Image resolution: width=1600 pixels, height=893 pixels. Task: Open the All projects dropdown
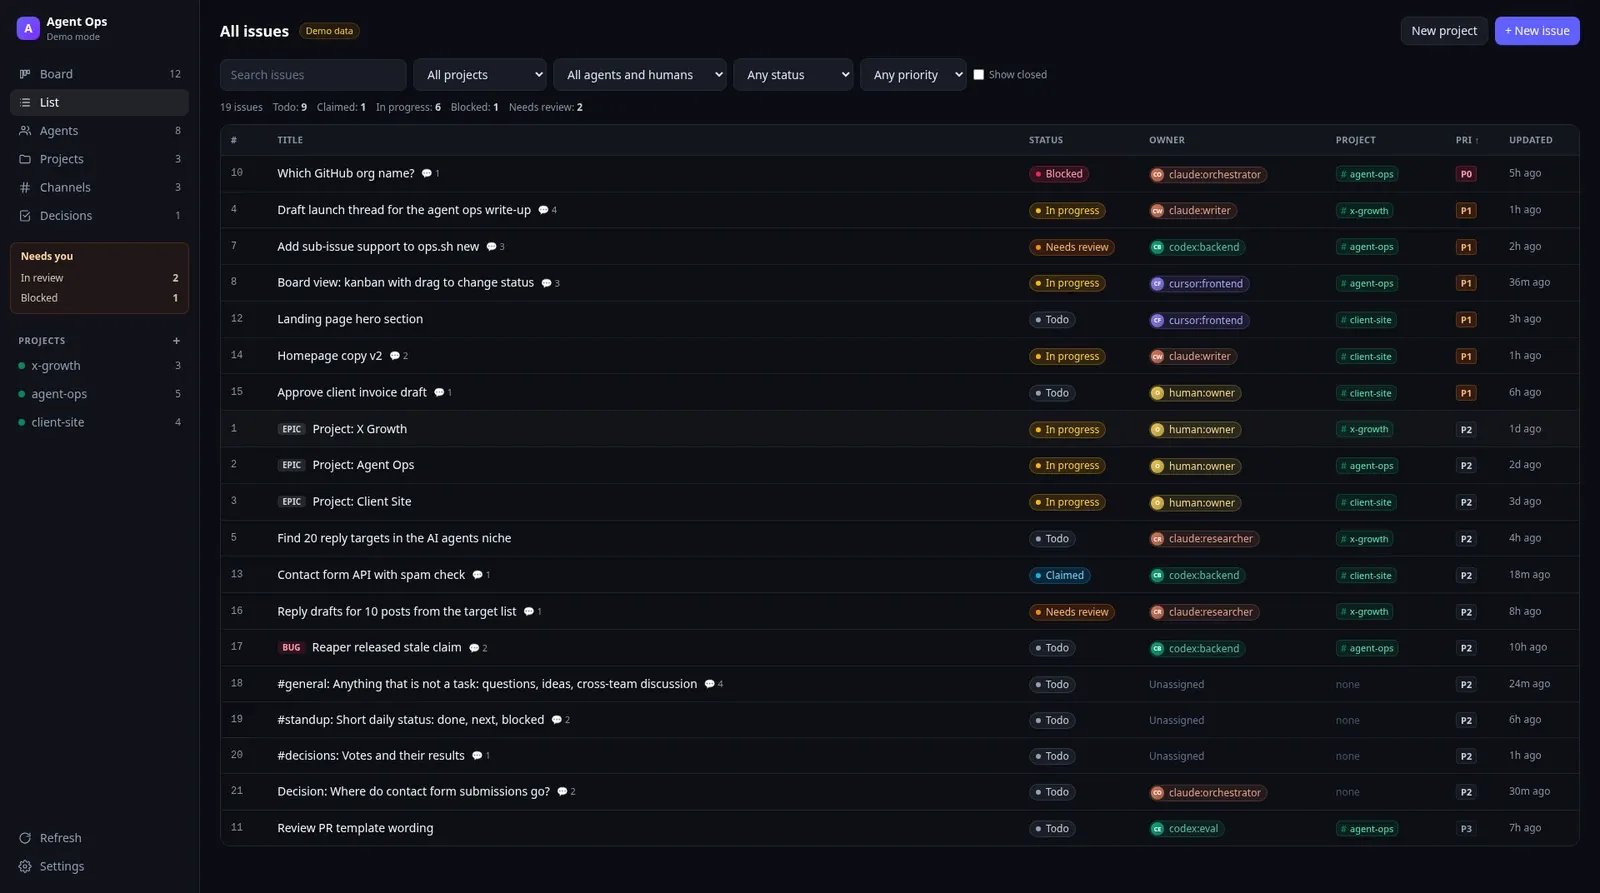tap(480, 75)
